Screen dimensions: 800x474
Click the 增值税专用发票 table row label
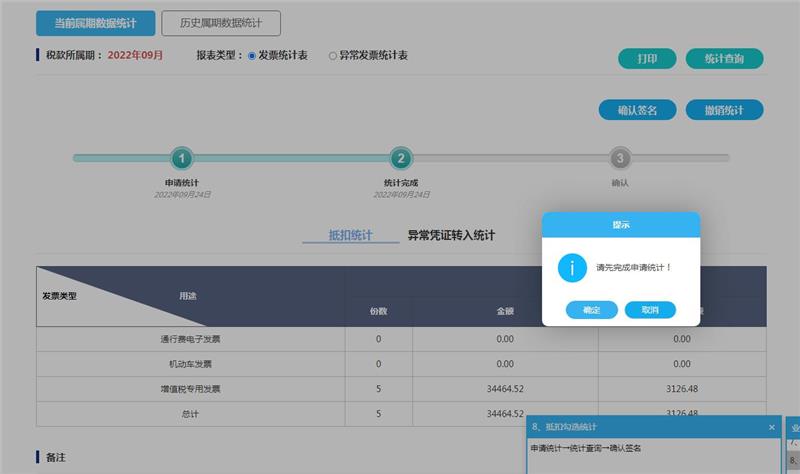191,388
